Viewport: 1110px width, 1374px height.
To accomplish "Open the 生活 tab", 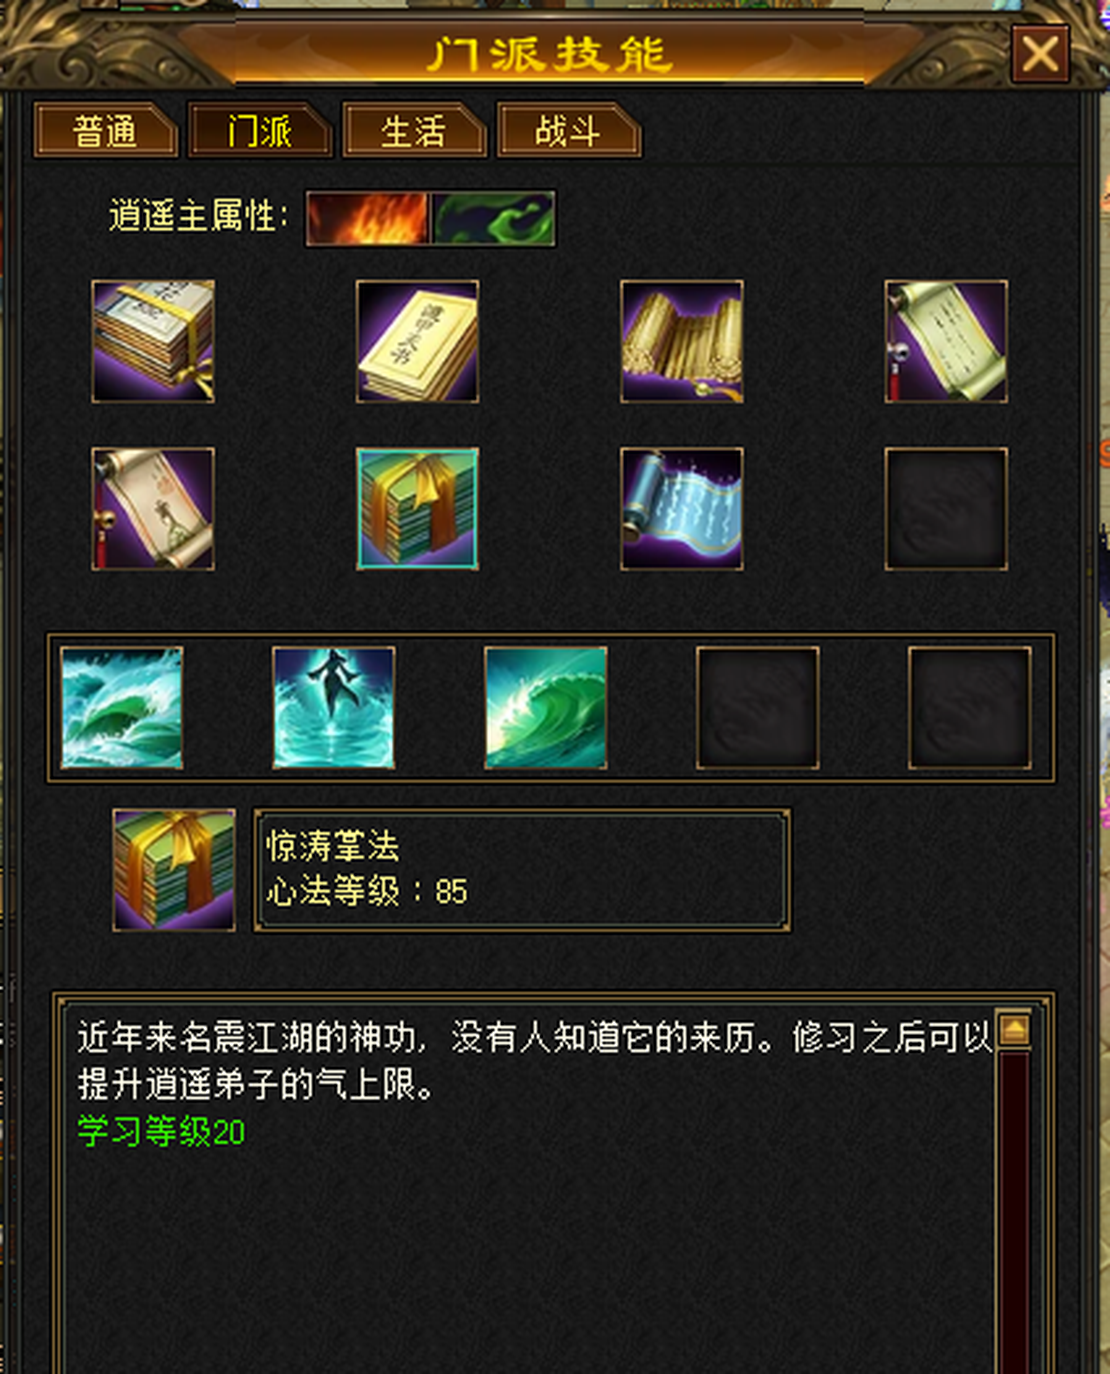I will pos(414,131).
